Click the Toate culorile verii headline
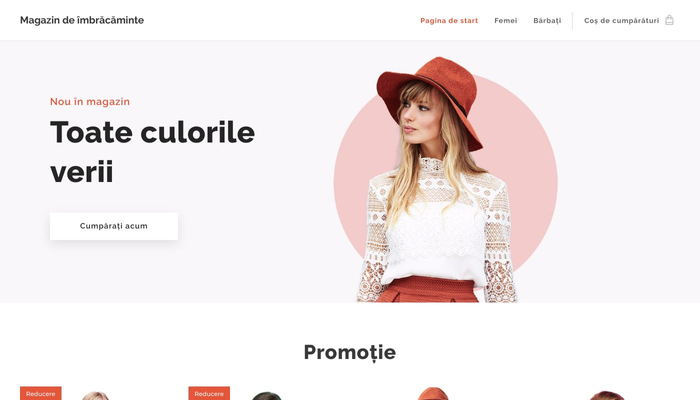The image size is (700, 400). (152, 152)
